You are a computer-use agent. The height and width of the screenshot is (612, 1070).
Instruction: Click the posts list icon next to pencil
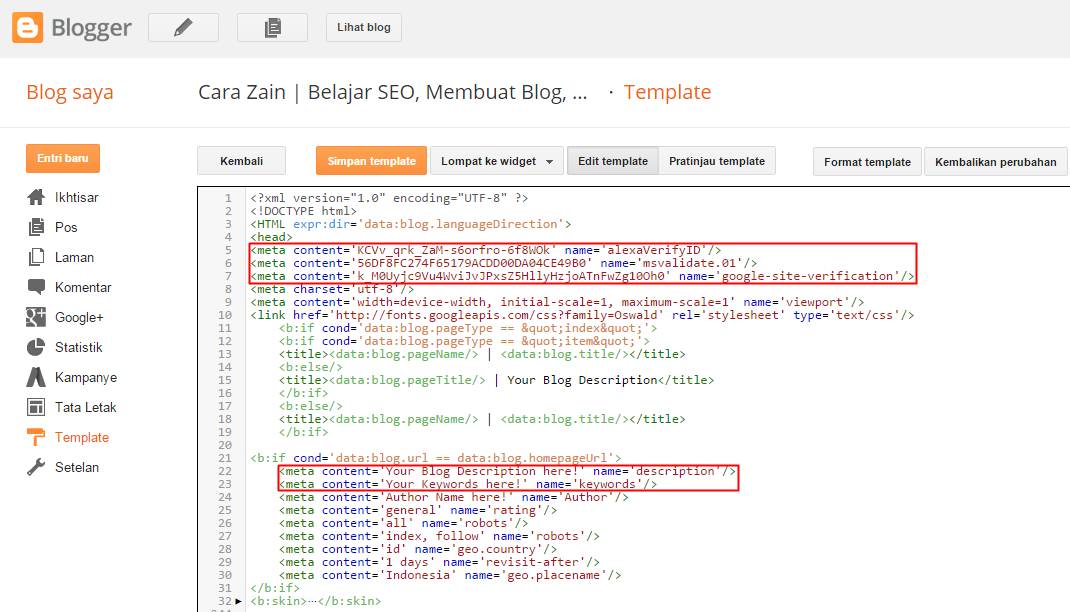(271, 27)
